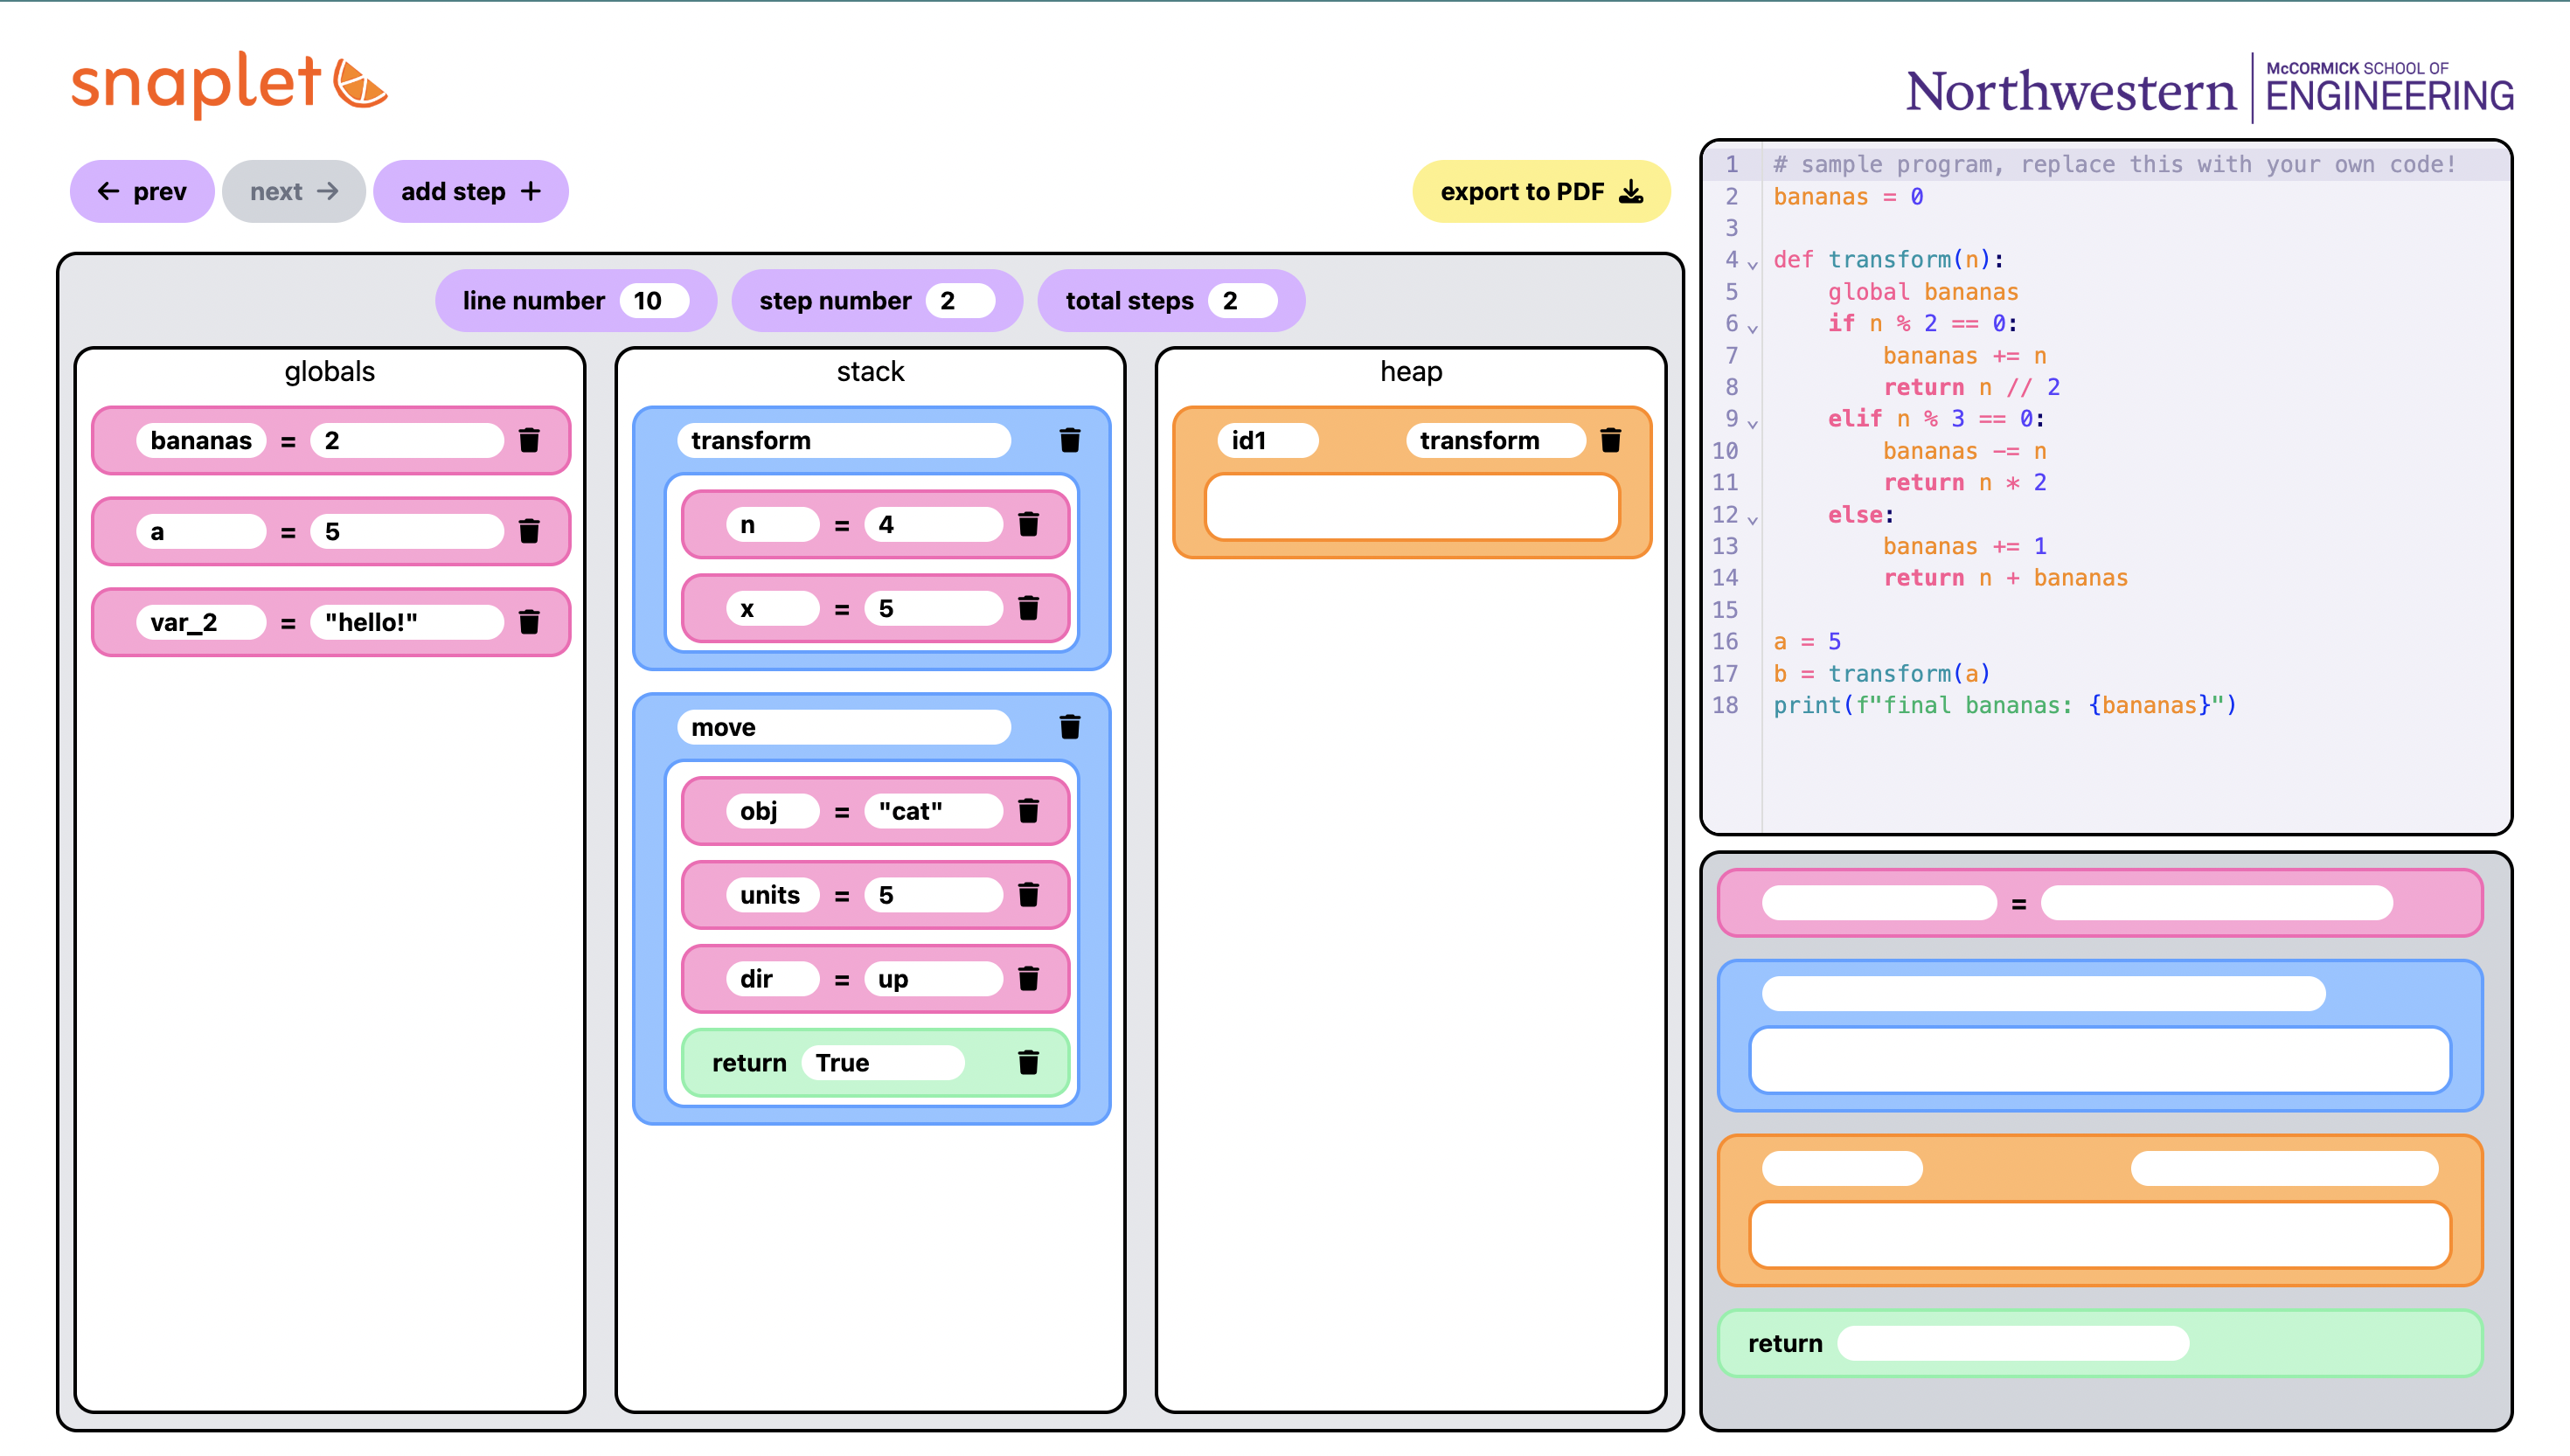Export the diagram to PDF
This screenshot has height=1456, width=2570.
tap(1540, 191)
